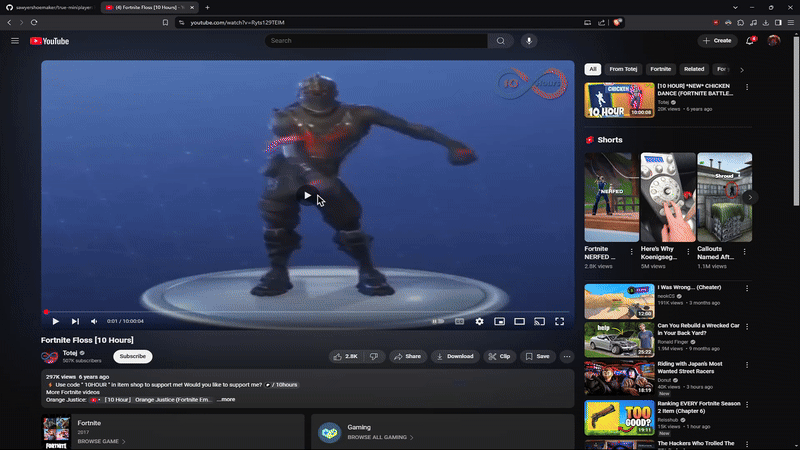
Task: Start voice search with the microphone
Action: click(529, 41)
